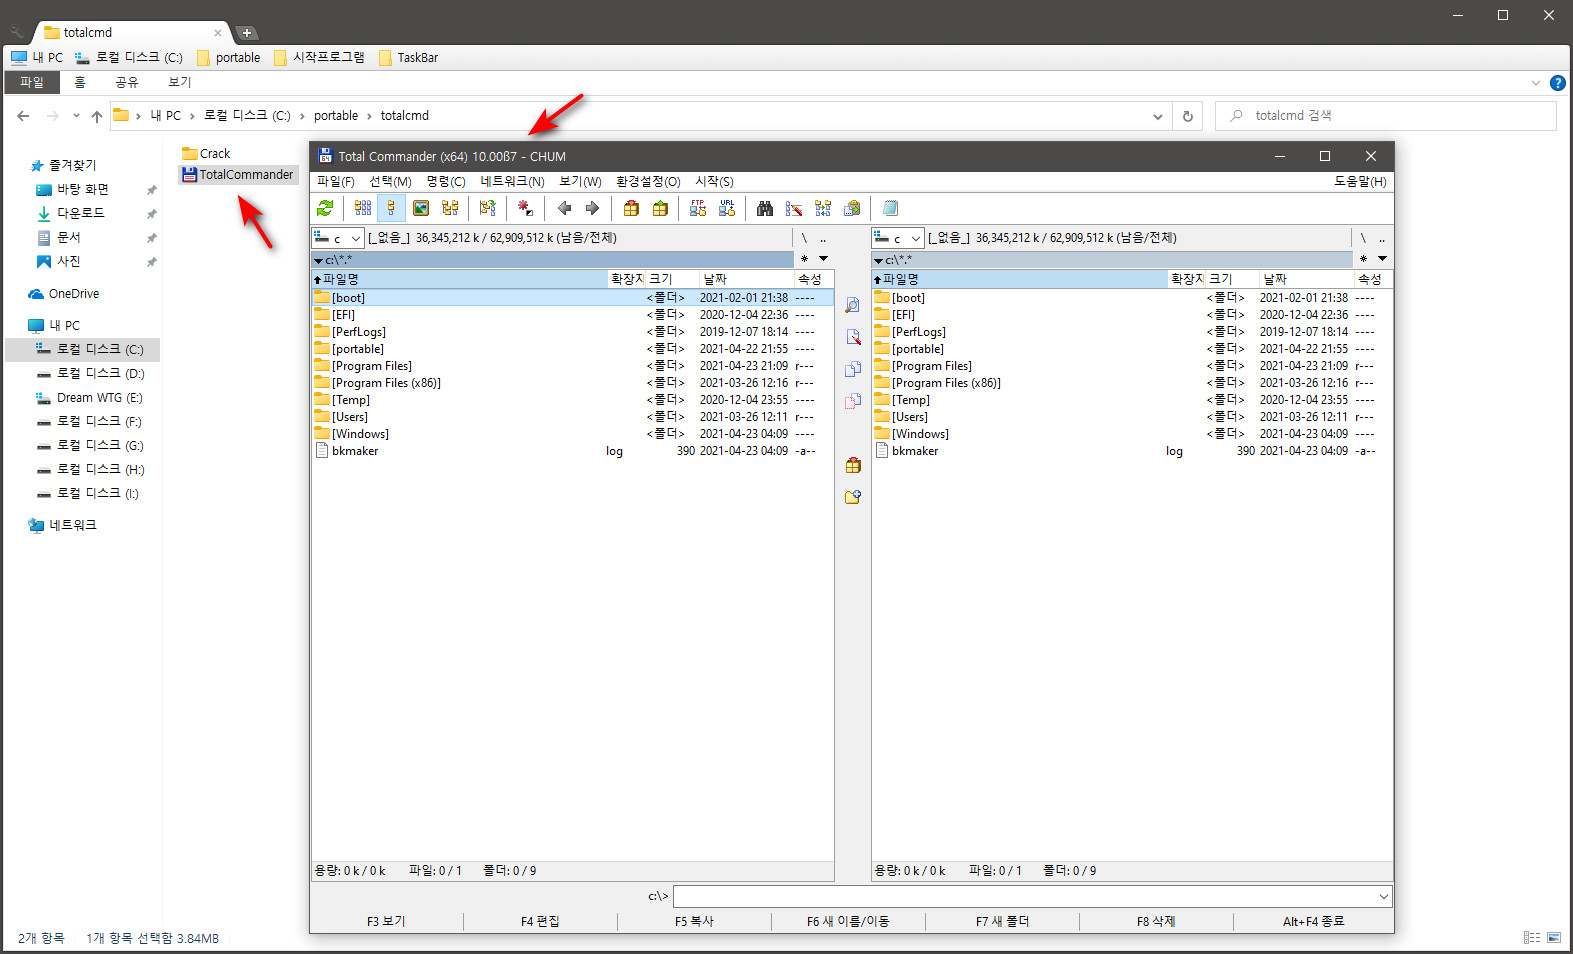Open the FTP connect toolbar icon
The image size is (1573, 954).
pyautogui.click(x=698, y=208)
